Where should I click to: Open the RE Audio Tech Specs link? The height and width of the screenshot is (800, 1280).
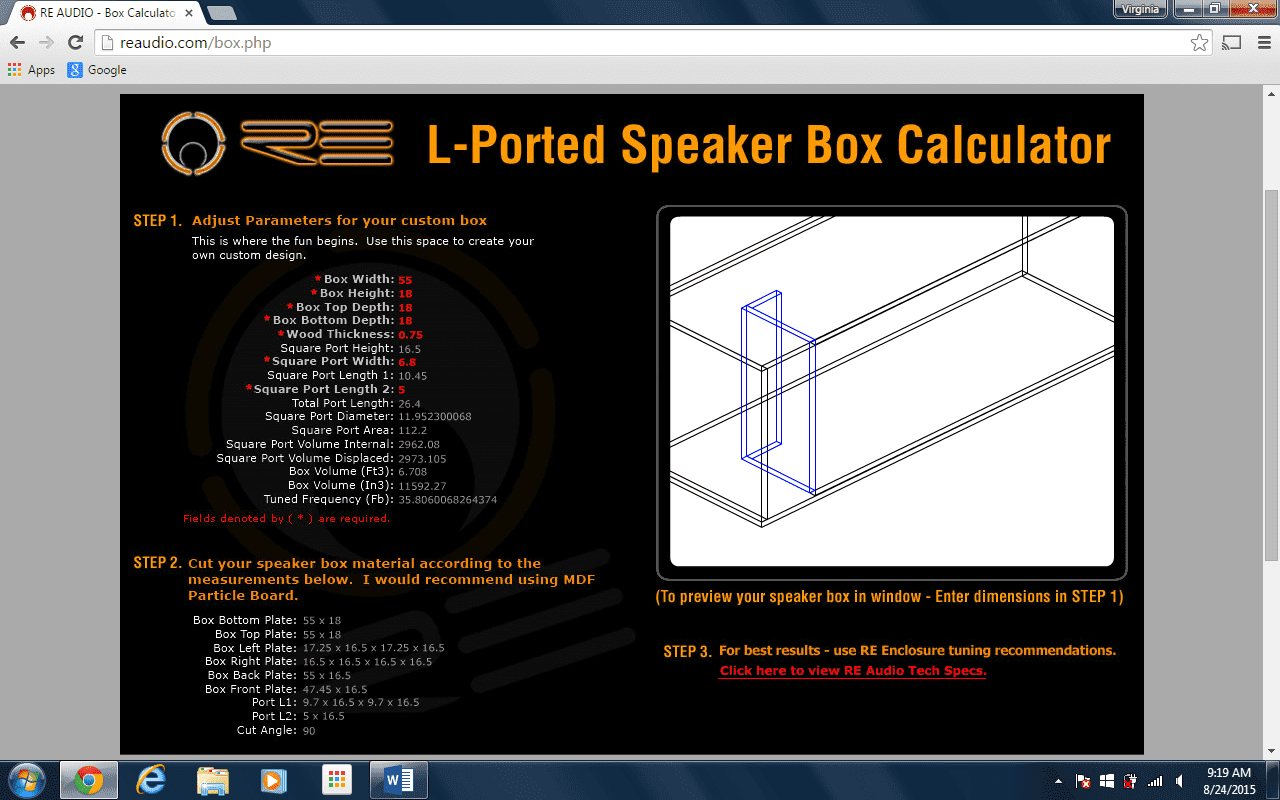(853, 671)
